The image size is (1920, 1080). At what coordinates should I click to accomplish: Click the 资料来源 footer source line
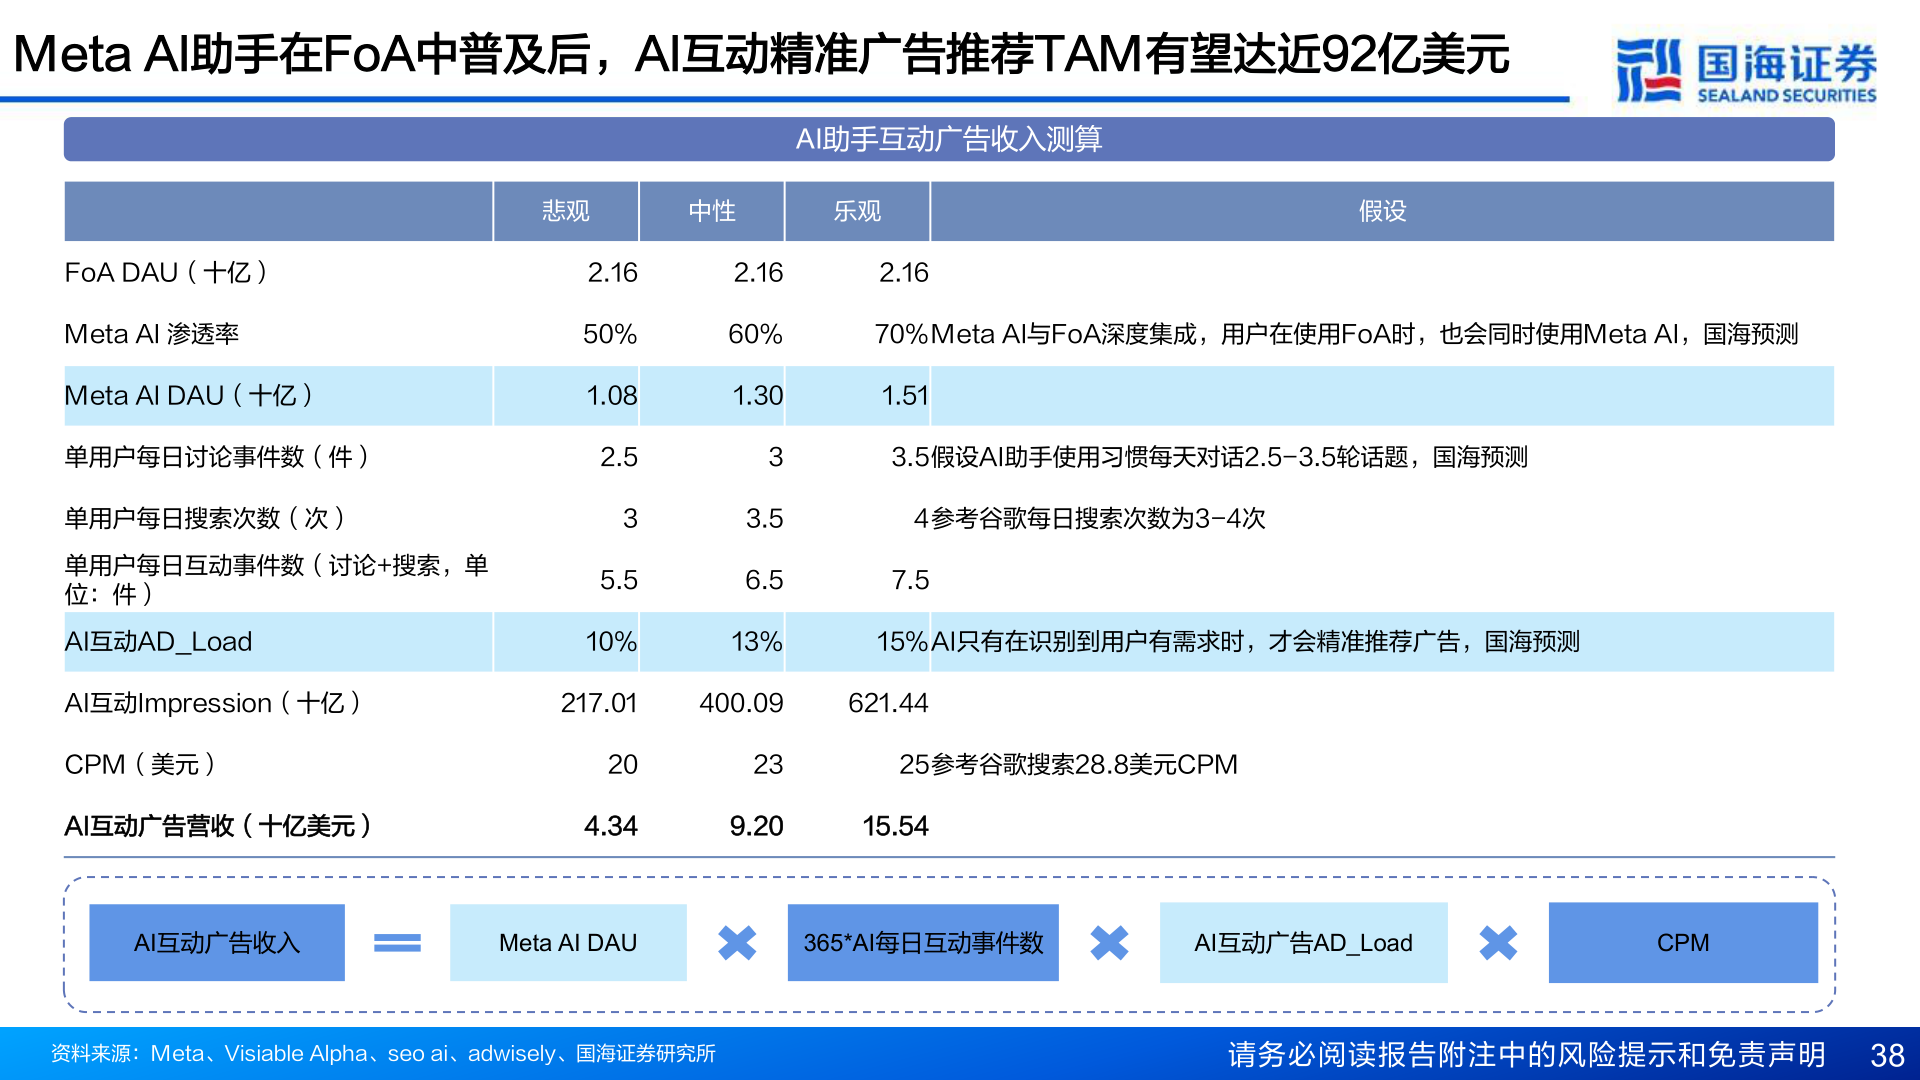point(383,1054)
